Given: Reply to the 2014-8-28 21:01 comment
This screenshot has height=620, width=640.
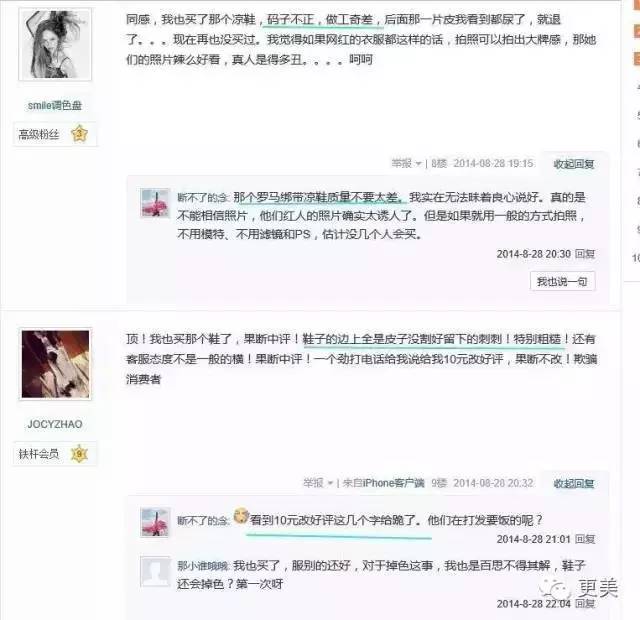Looking at the screenshot, I should [x=585, y=539].
